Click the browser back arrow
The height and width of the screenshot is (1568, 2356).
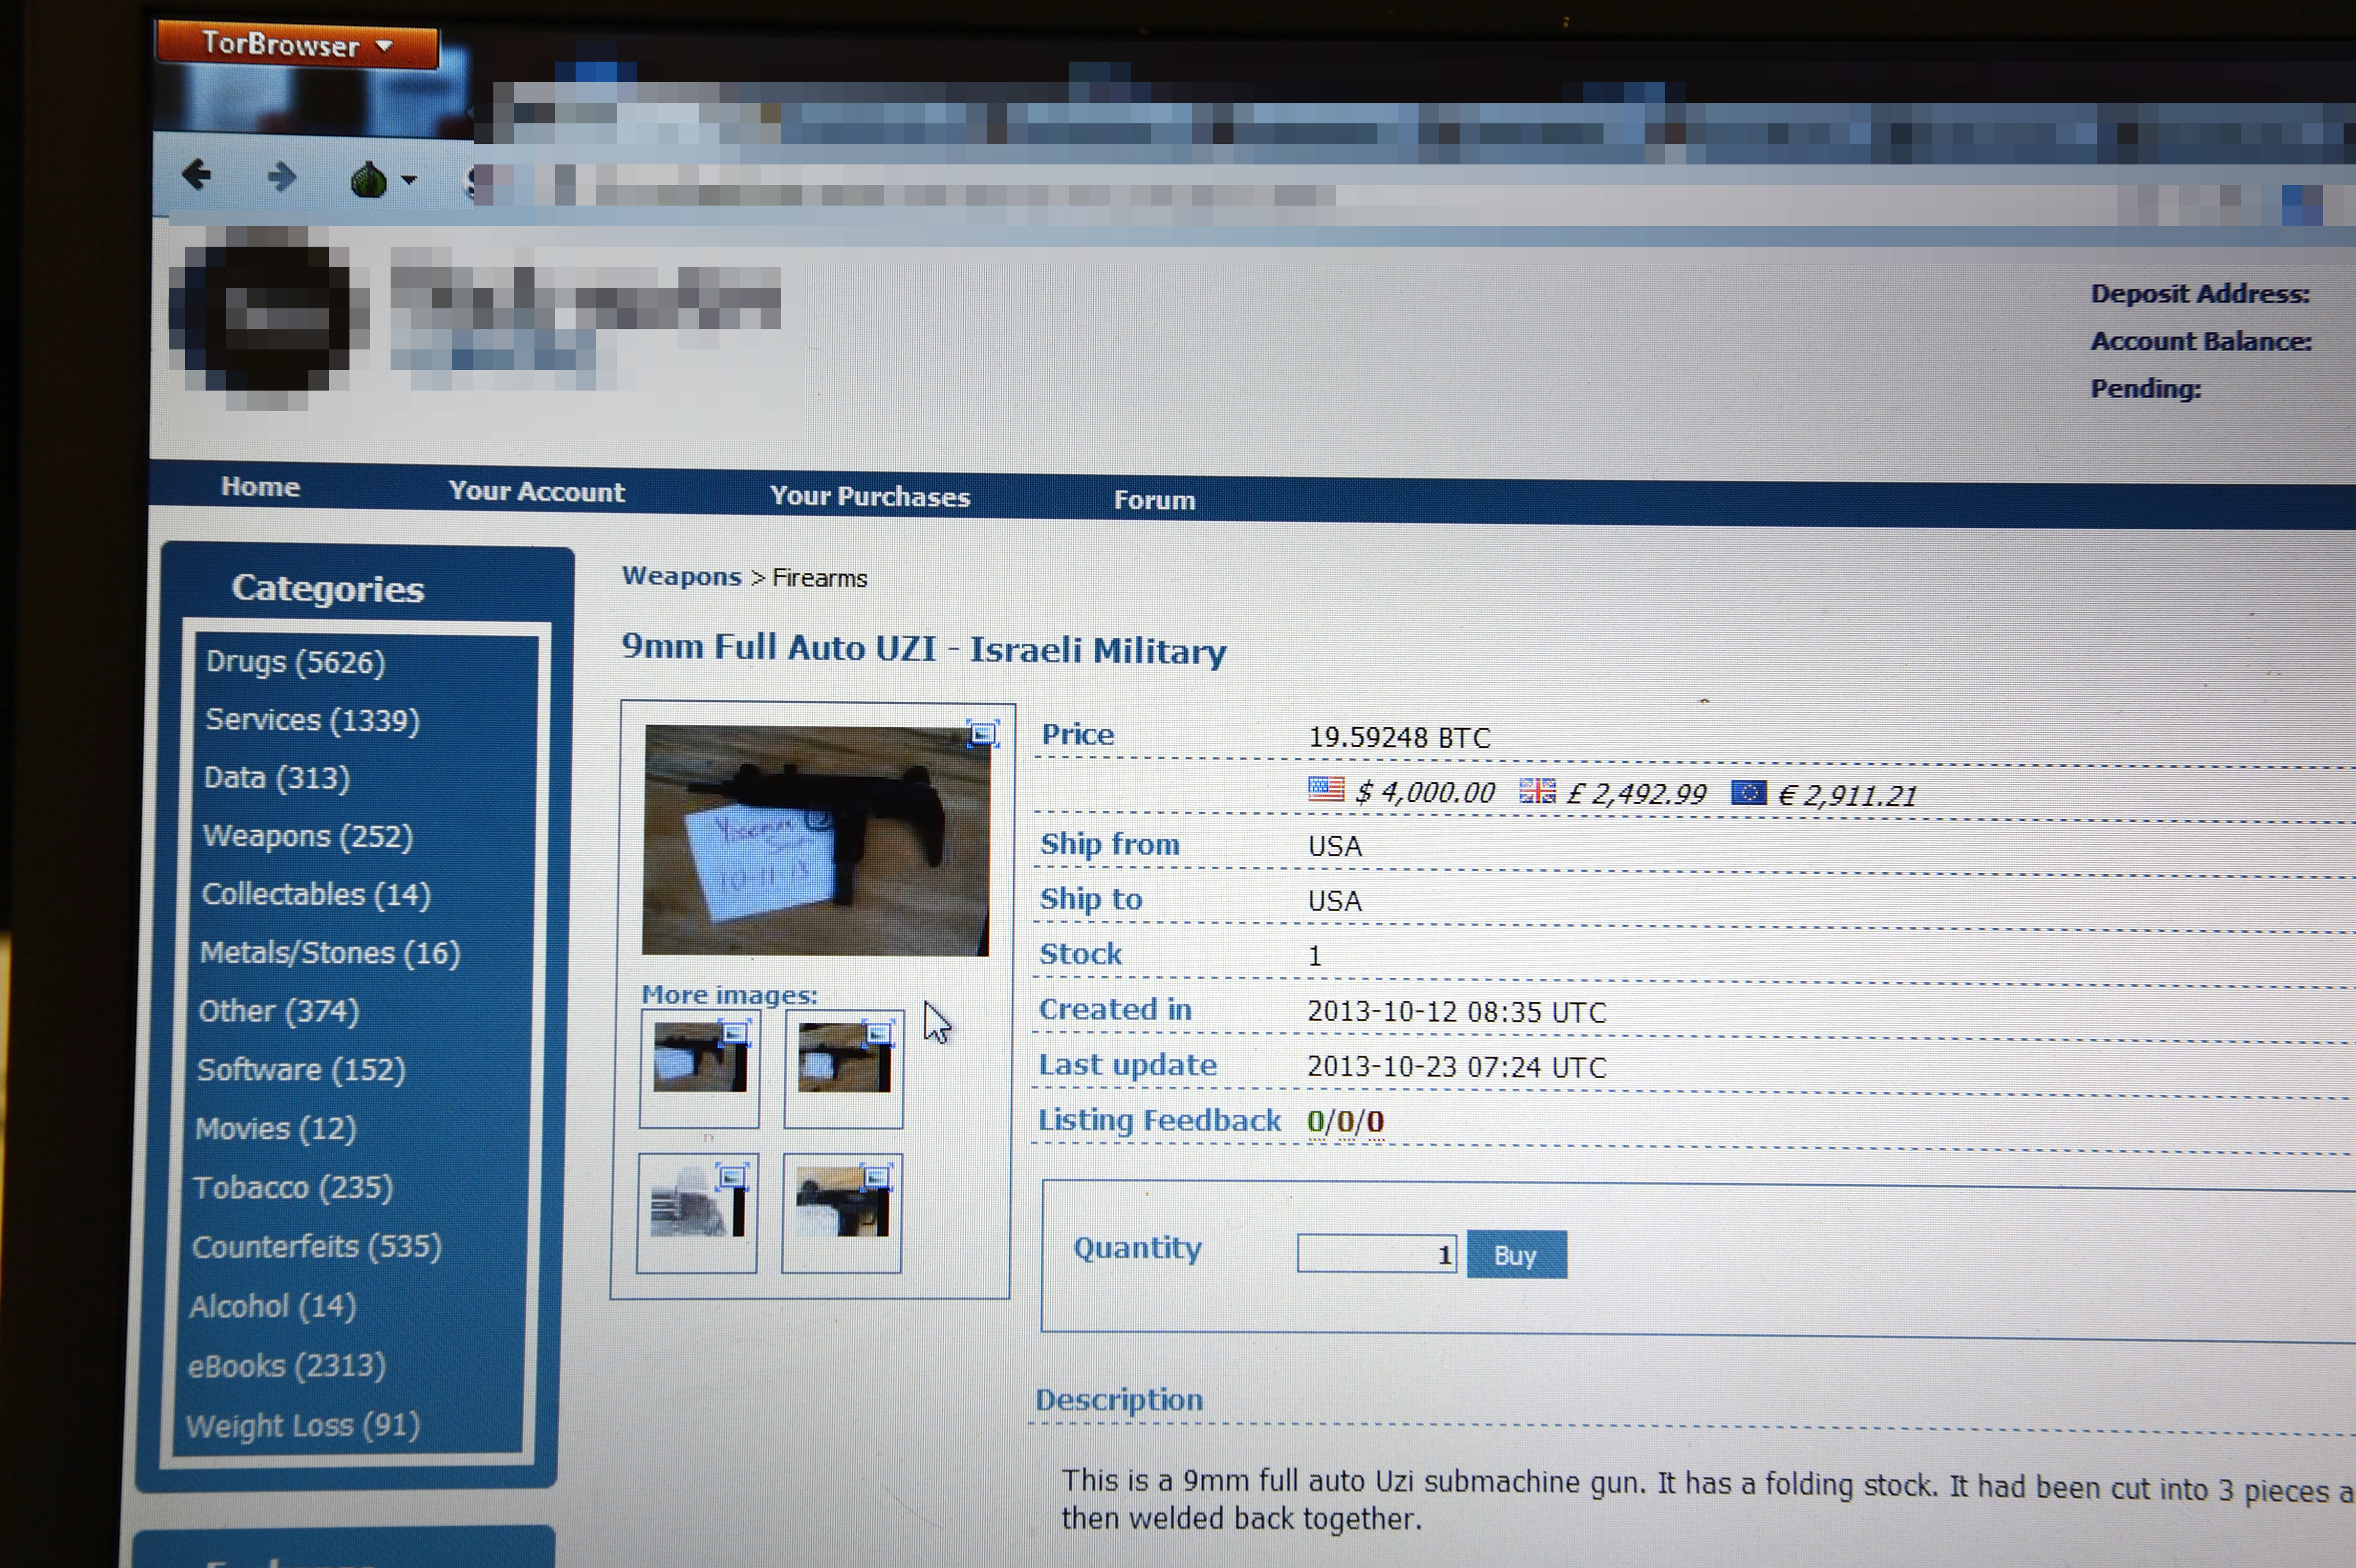[x=197, y=176]
